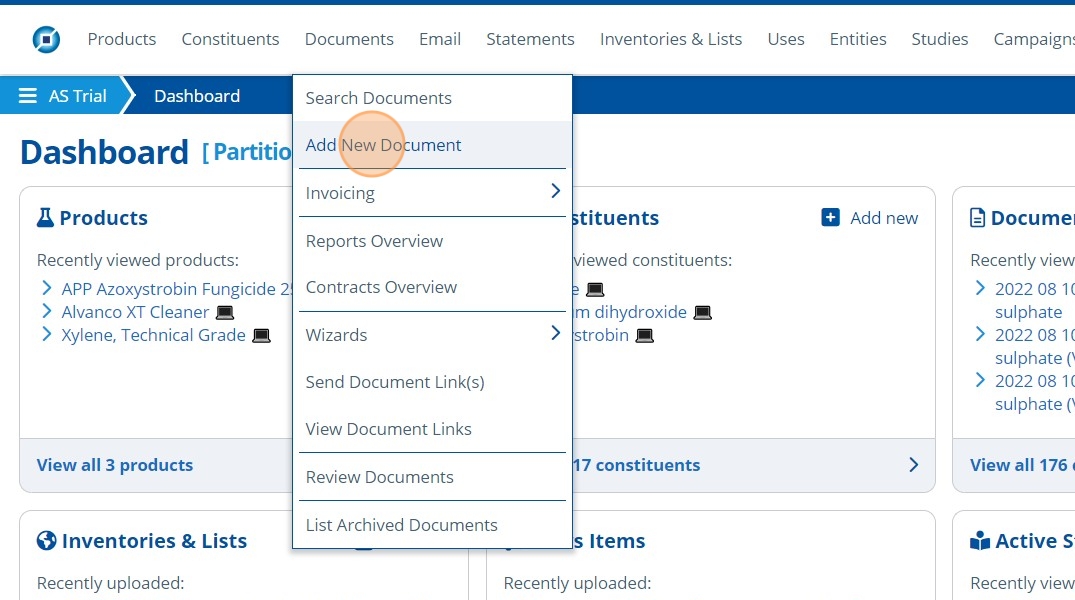Open the Uses menu

pos(786,39)
